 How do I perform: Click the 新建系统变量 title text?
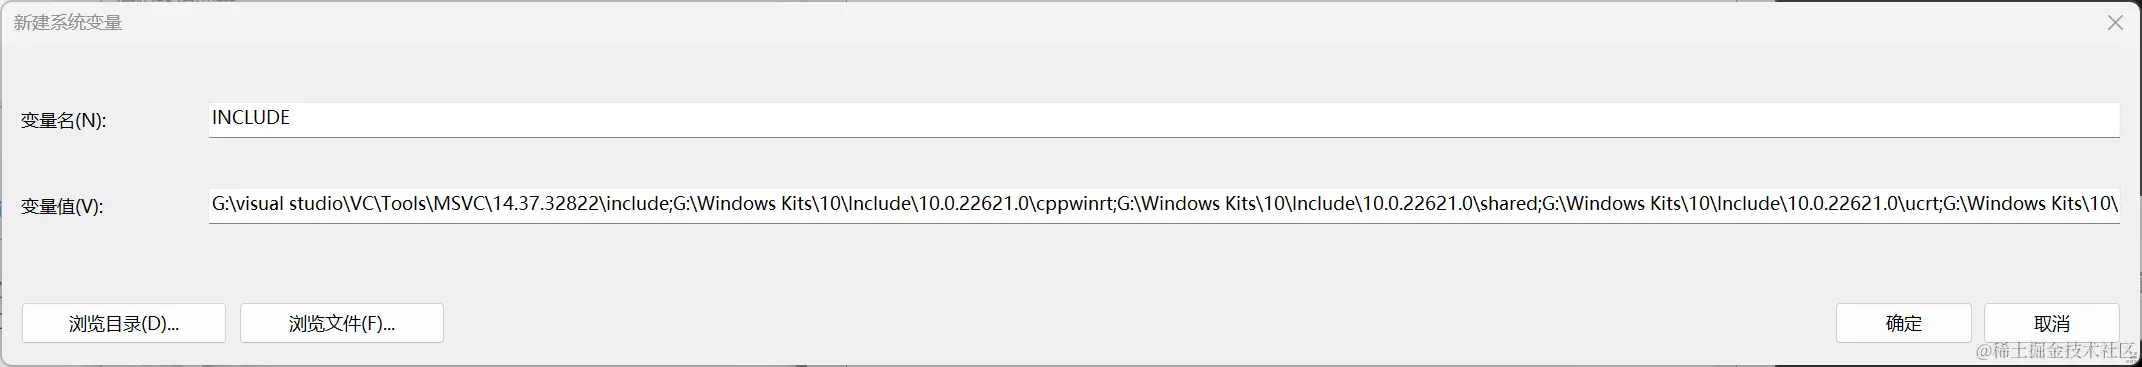click(x=68, y=22)
